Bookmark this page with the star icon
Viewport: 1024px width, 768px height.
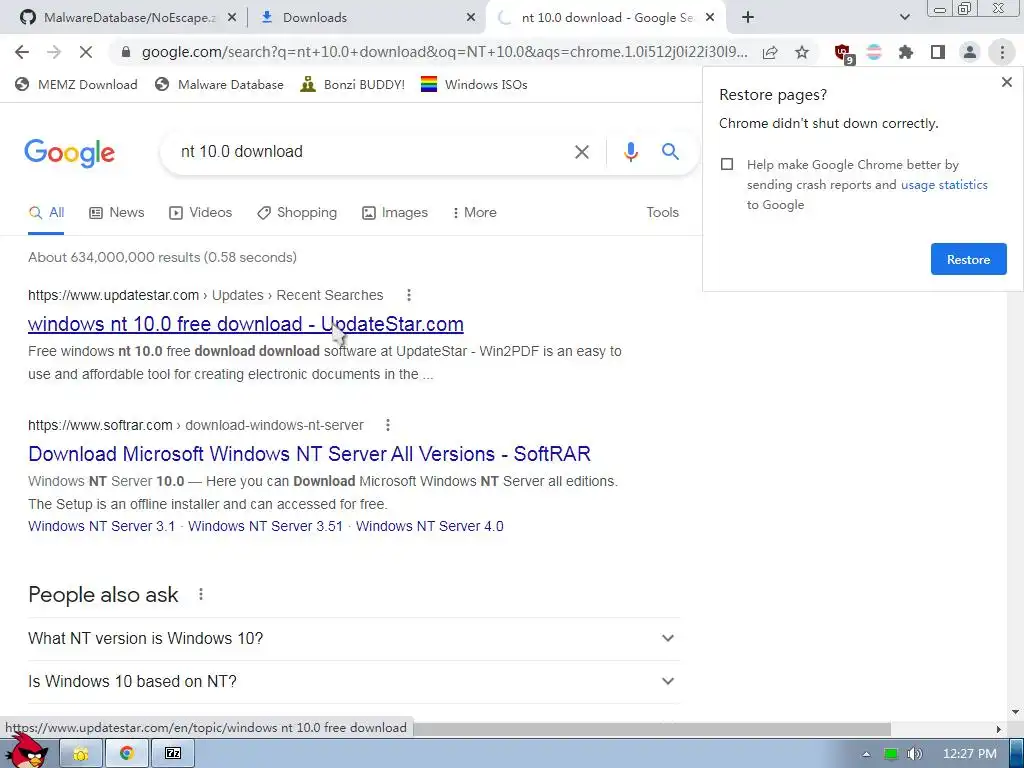point(802,52)
